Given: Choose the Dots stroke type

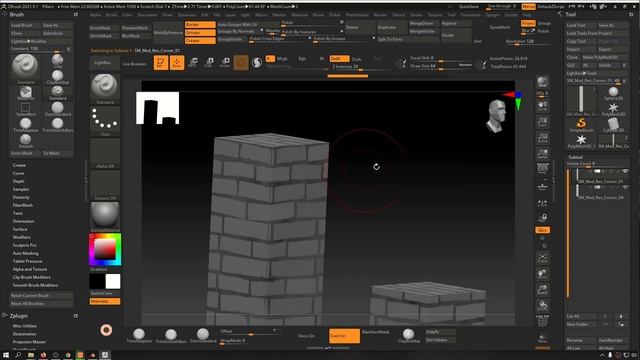Looking at the screenshot, I should tap(105, 121).
